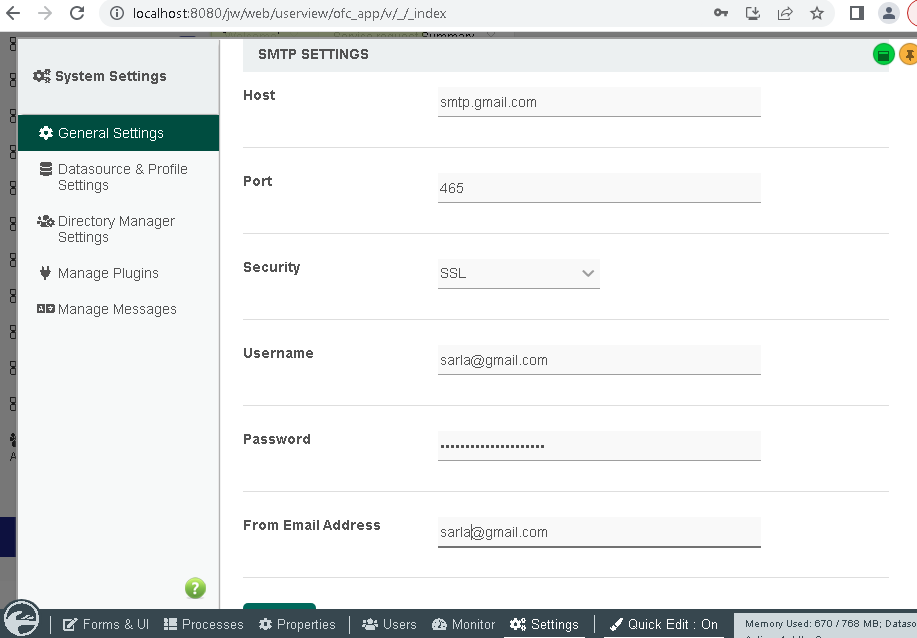Click the password key icon in address bar
The image size is (917, 638).
720,14
